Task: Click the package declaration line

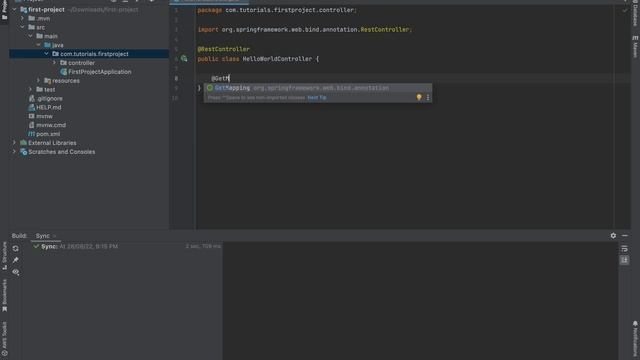Action: click(277, 10)
